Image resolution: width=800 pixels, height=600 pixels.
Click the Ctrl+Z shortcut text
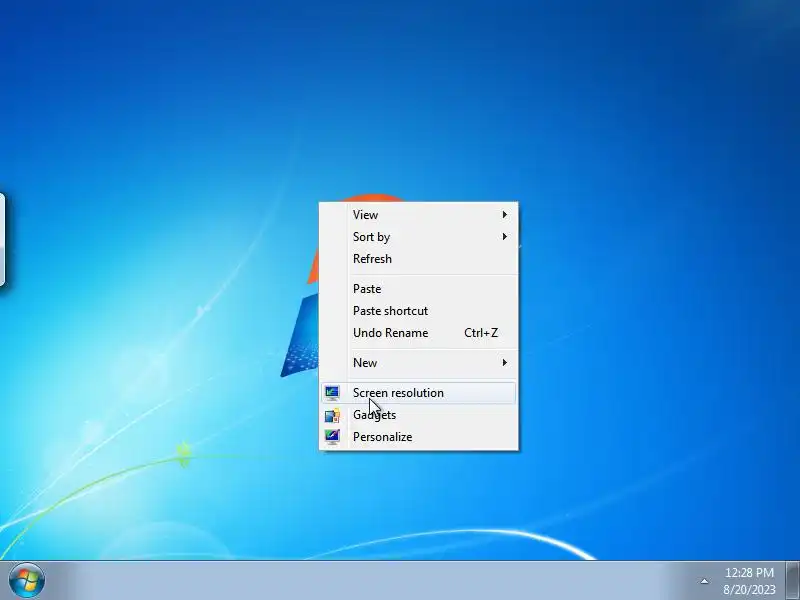481,333
